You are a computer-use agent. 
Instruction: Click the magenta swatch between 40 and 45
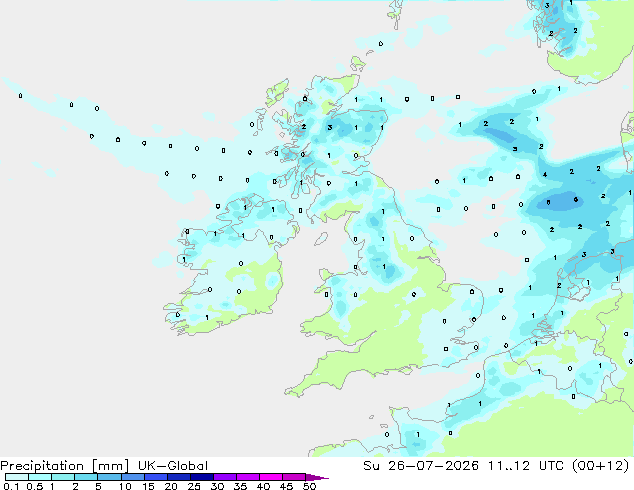pos(271,477)
